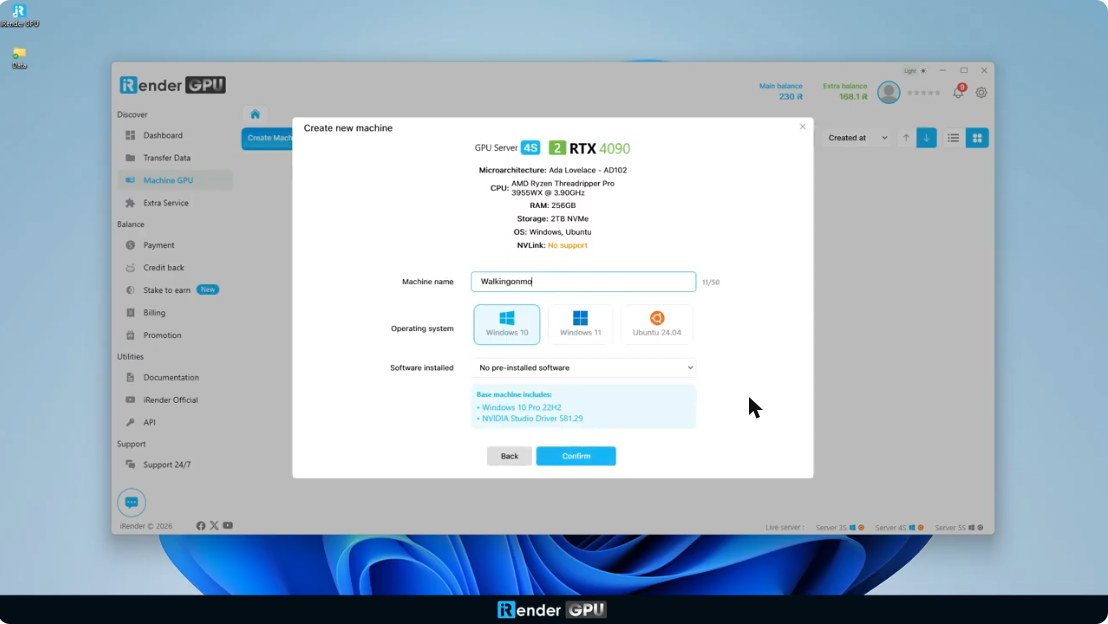This screenshot has height=624, width=1108.
Task: Open Support 24/7 in the sidebar
Action: [175, 464]
